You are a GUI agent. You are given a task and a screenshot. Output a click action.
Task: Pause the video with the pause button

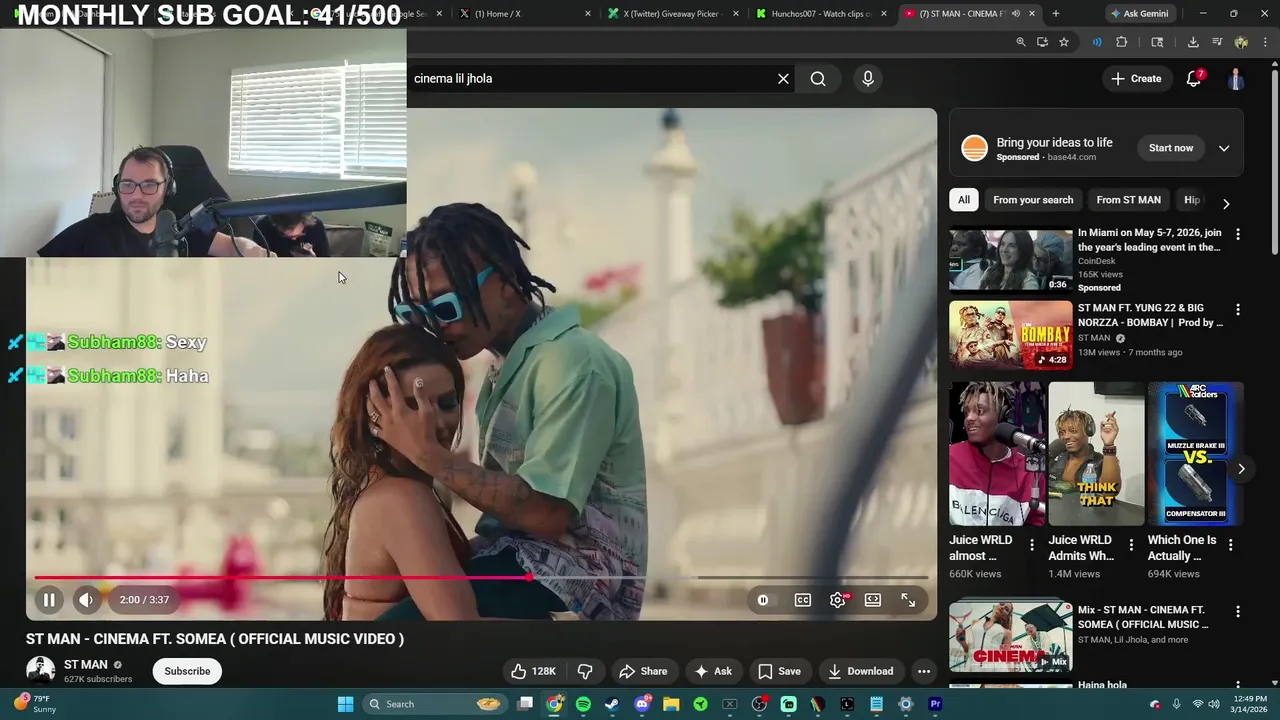(48, 600)
